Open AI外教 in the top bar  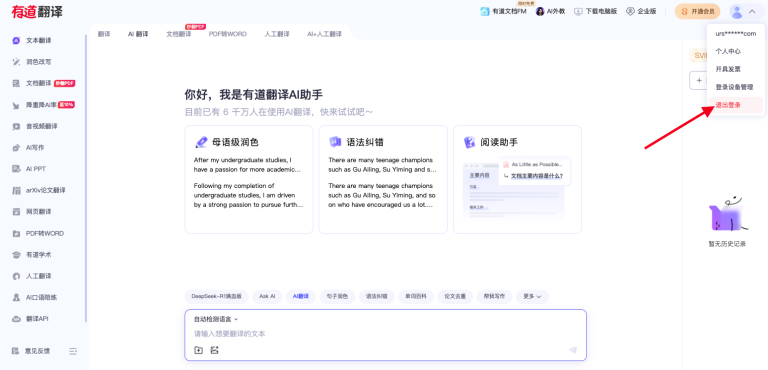pyautogui.click(x=551, y=11)
